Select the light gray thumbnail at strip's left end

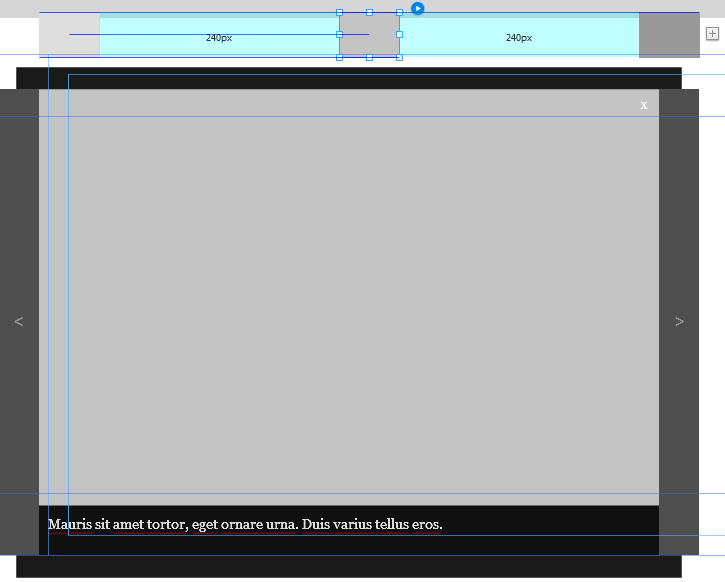point(69,35)
